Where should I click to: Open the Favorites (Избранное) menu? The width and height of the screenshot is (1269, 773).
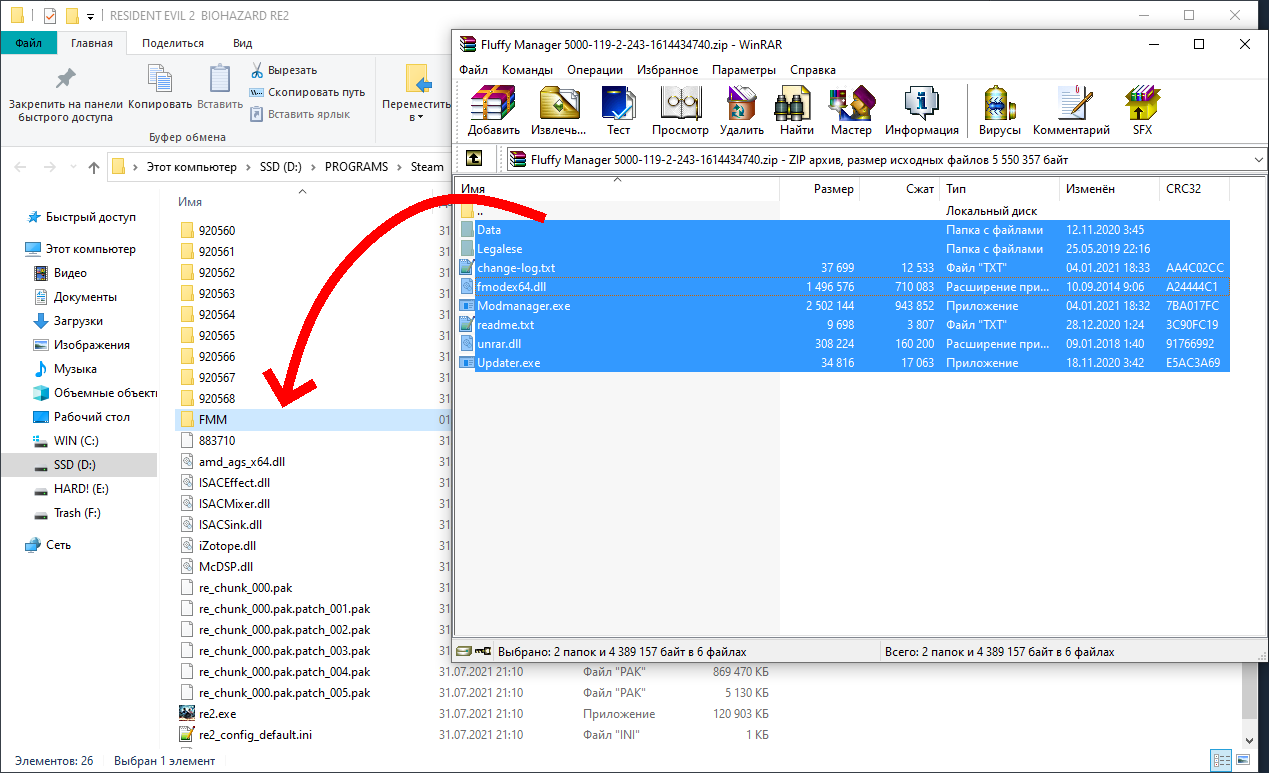click(667, 70)
